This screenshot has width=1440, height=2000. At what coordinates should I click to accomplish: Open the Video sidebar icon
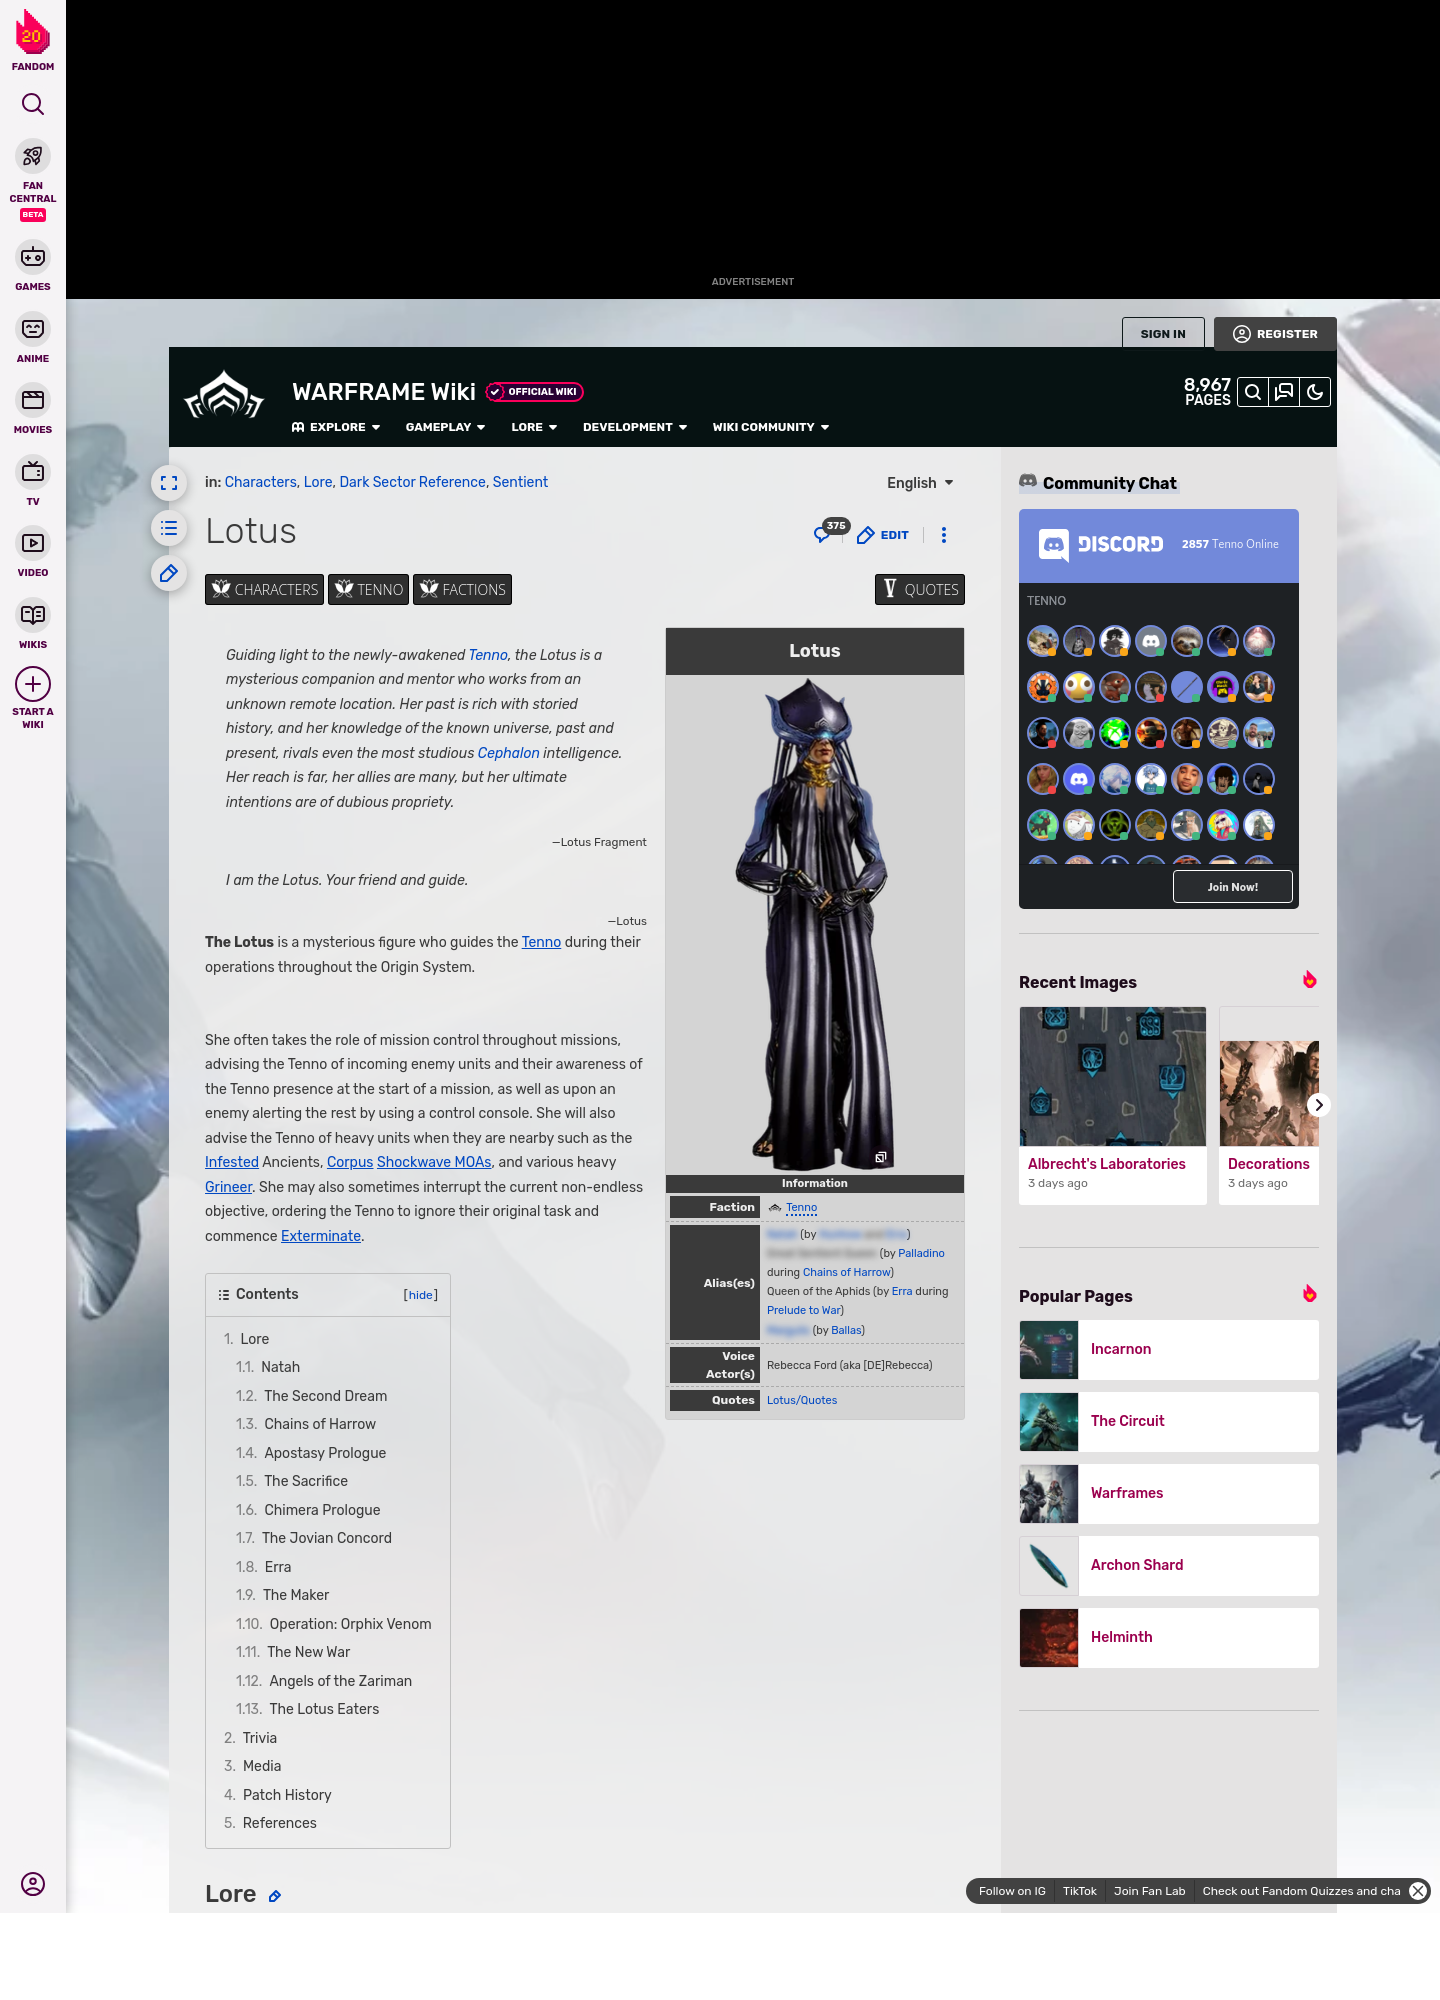point(33,543)
